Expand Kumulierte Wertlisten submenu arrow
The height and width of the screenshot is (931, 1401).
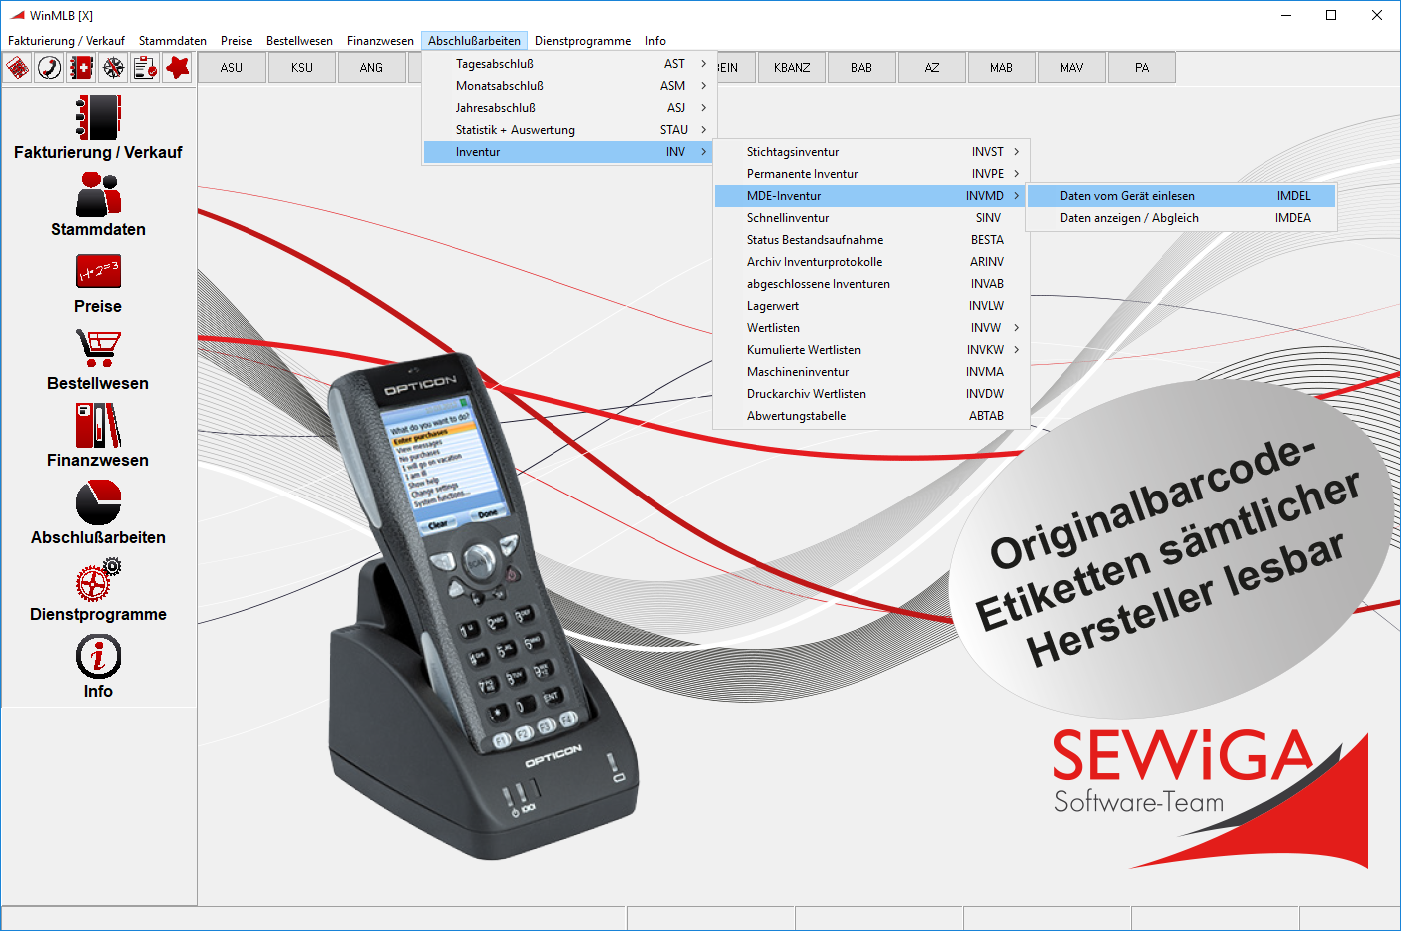(1017, 350)
